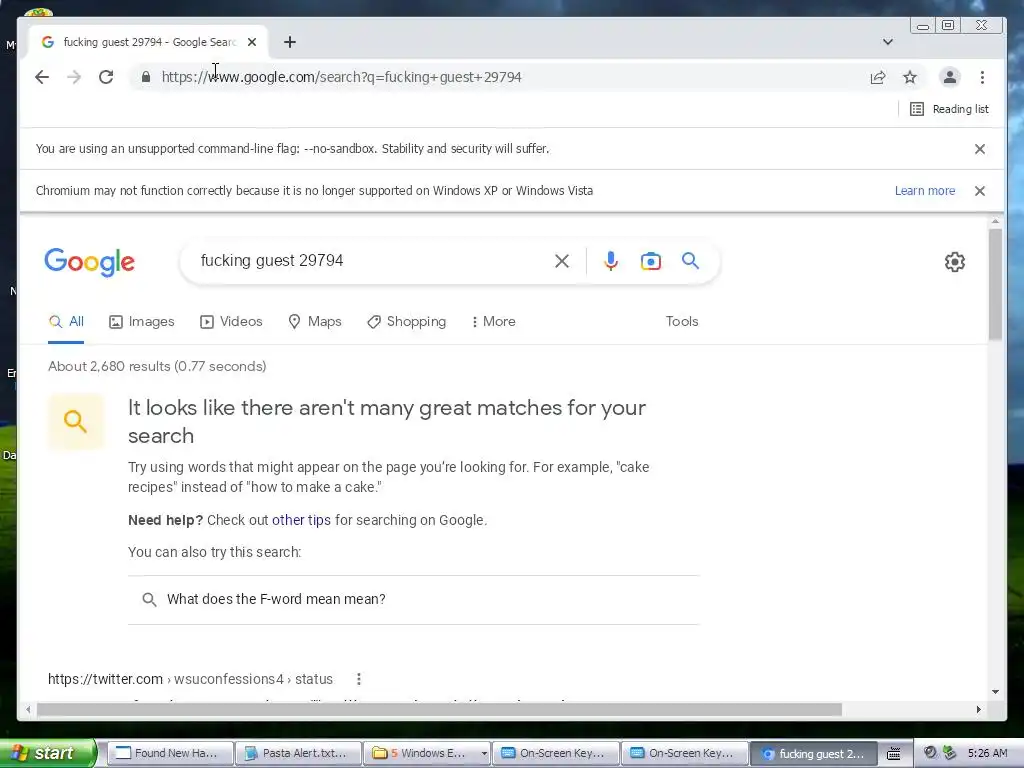Switch to the Shopping tab
1024x768 pixels.
pos(406,321)
